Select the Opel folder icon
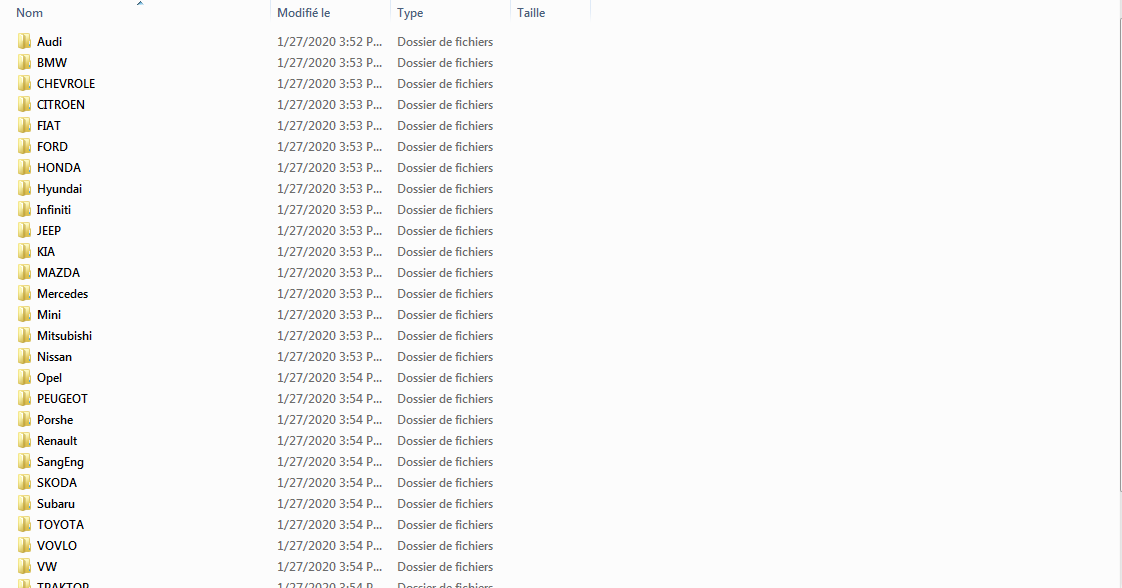This screenshot has height=588, width=1122. click(x=24, y=377)
